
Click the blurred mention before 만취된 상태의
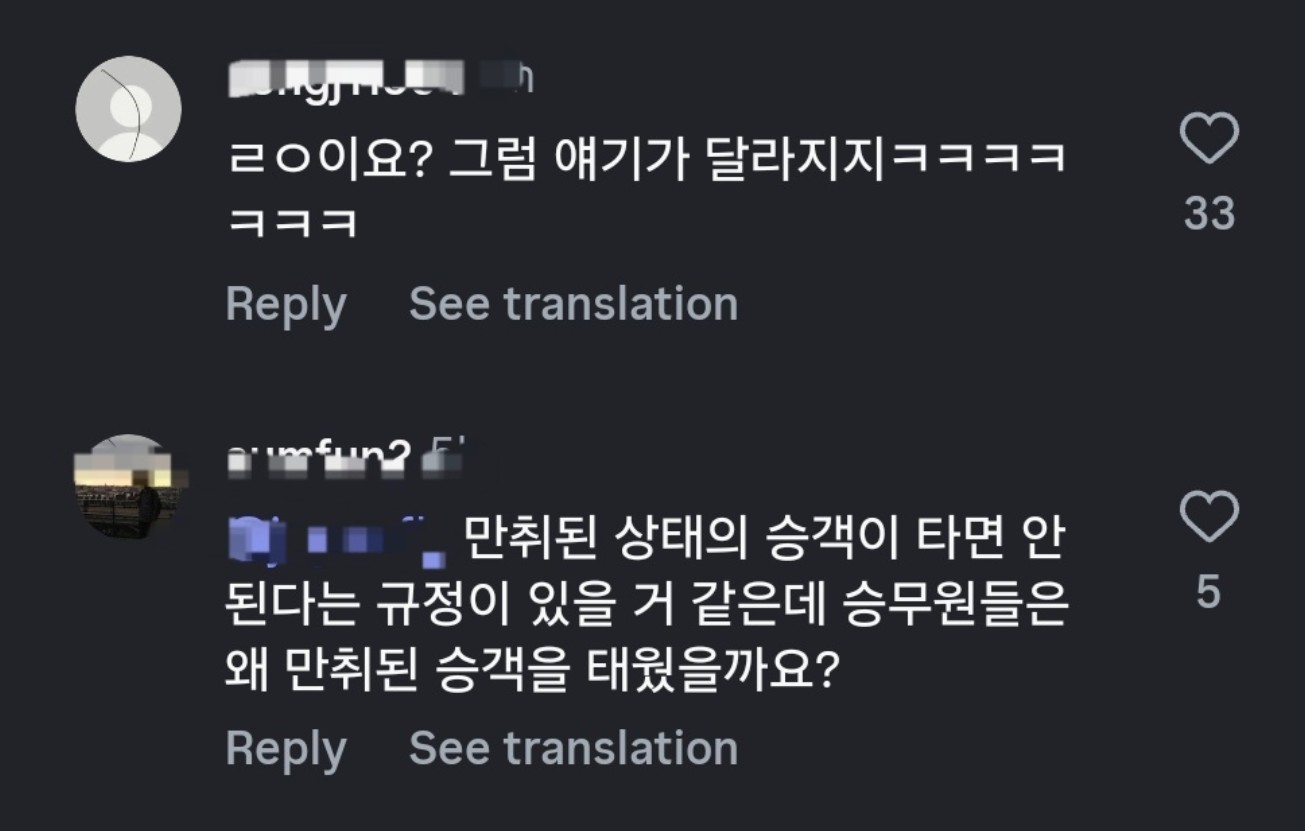coord(337,542)
